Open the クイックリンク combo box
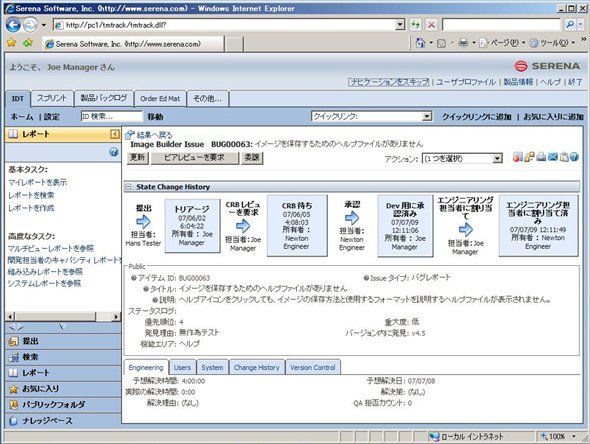 [x=371, y=116]
